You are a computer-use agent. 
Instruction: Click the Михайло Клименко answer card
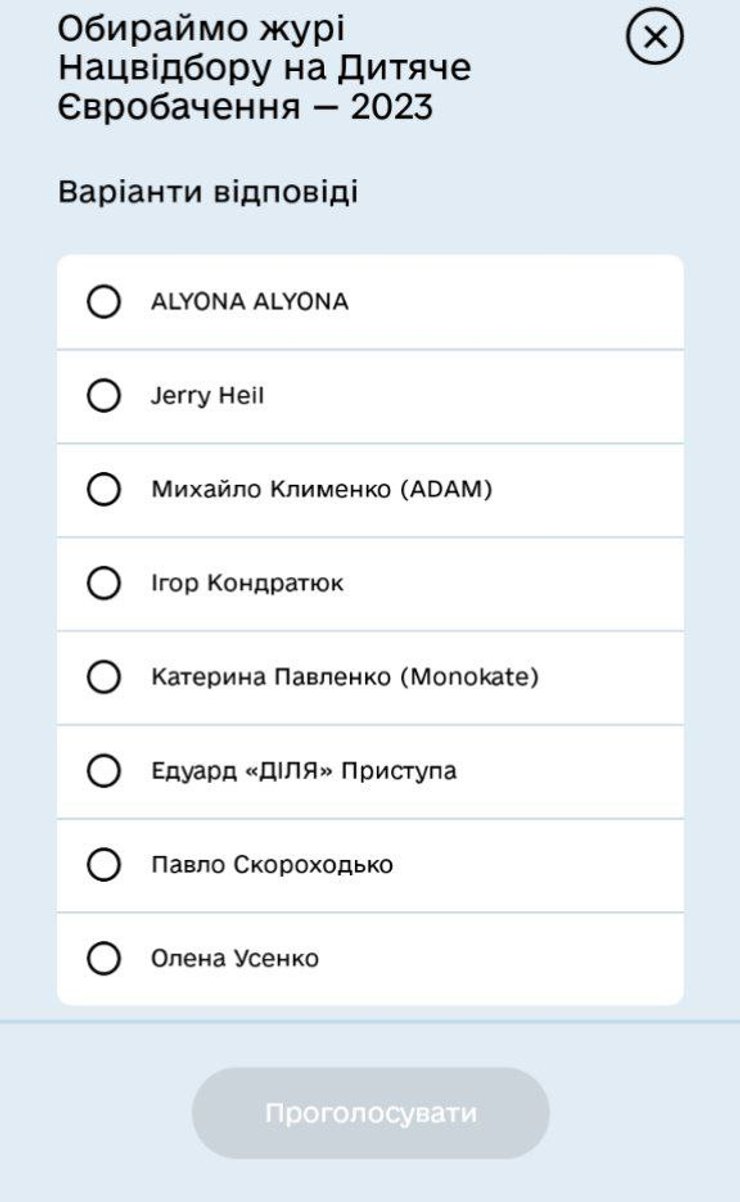(x=370, y=487)
